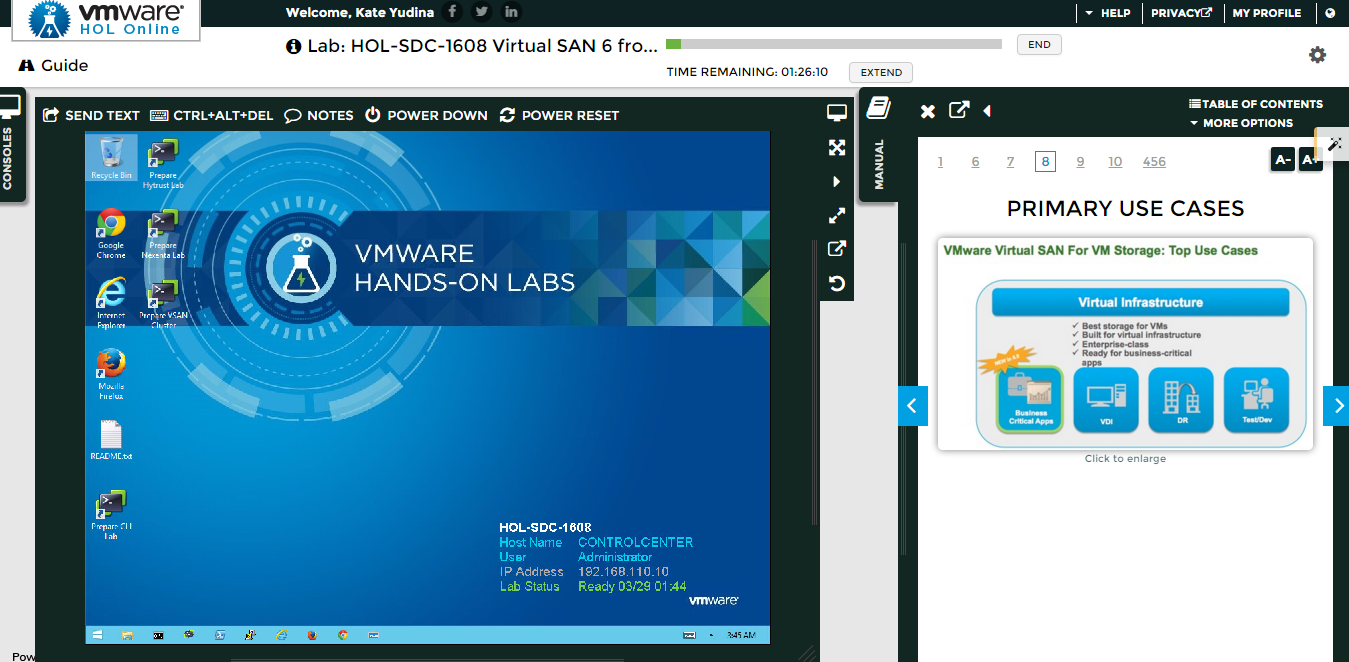This screenshot has width=1349, height=662.
Task: Go to manual page 1
Action: pos(940,162)
